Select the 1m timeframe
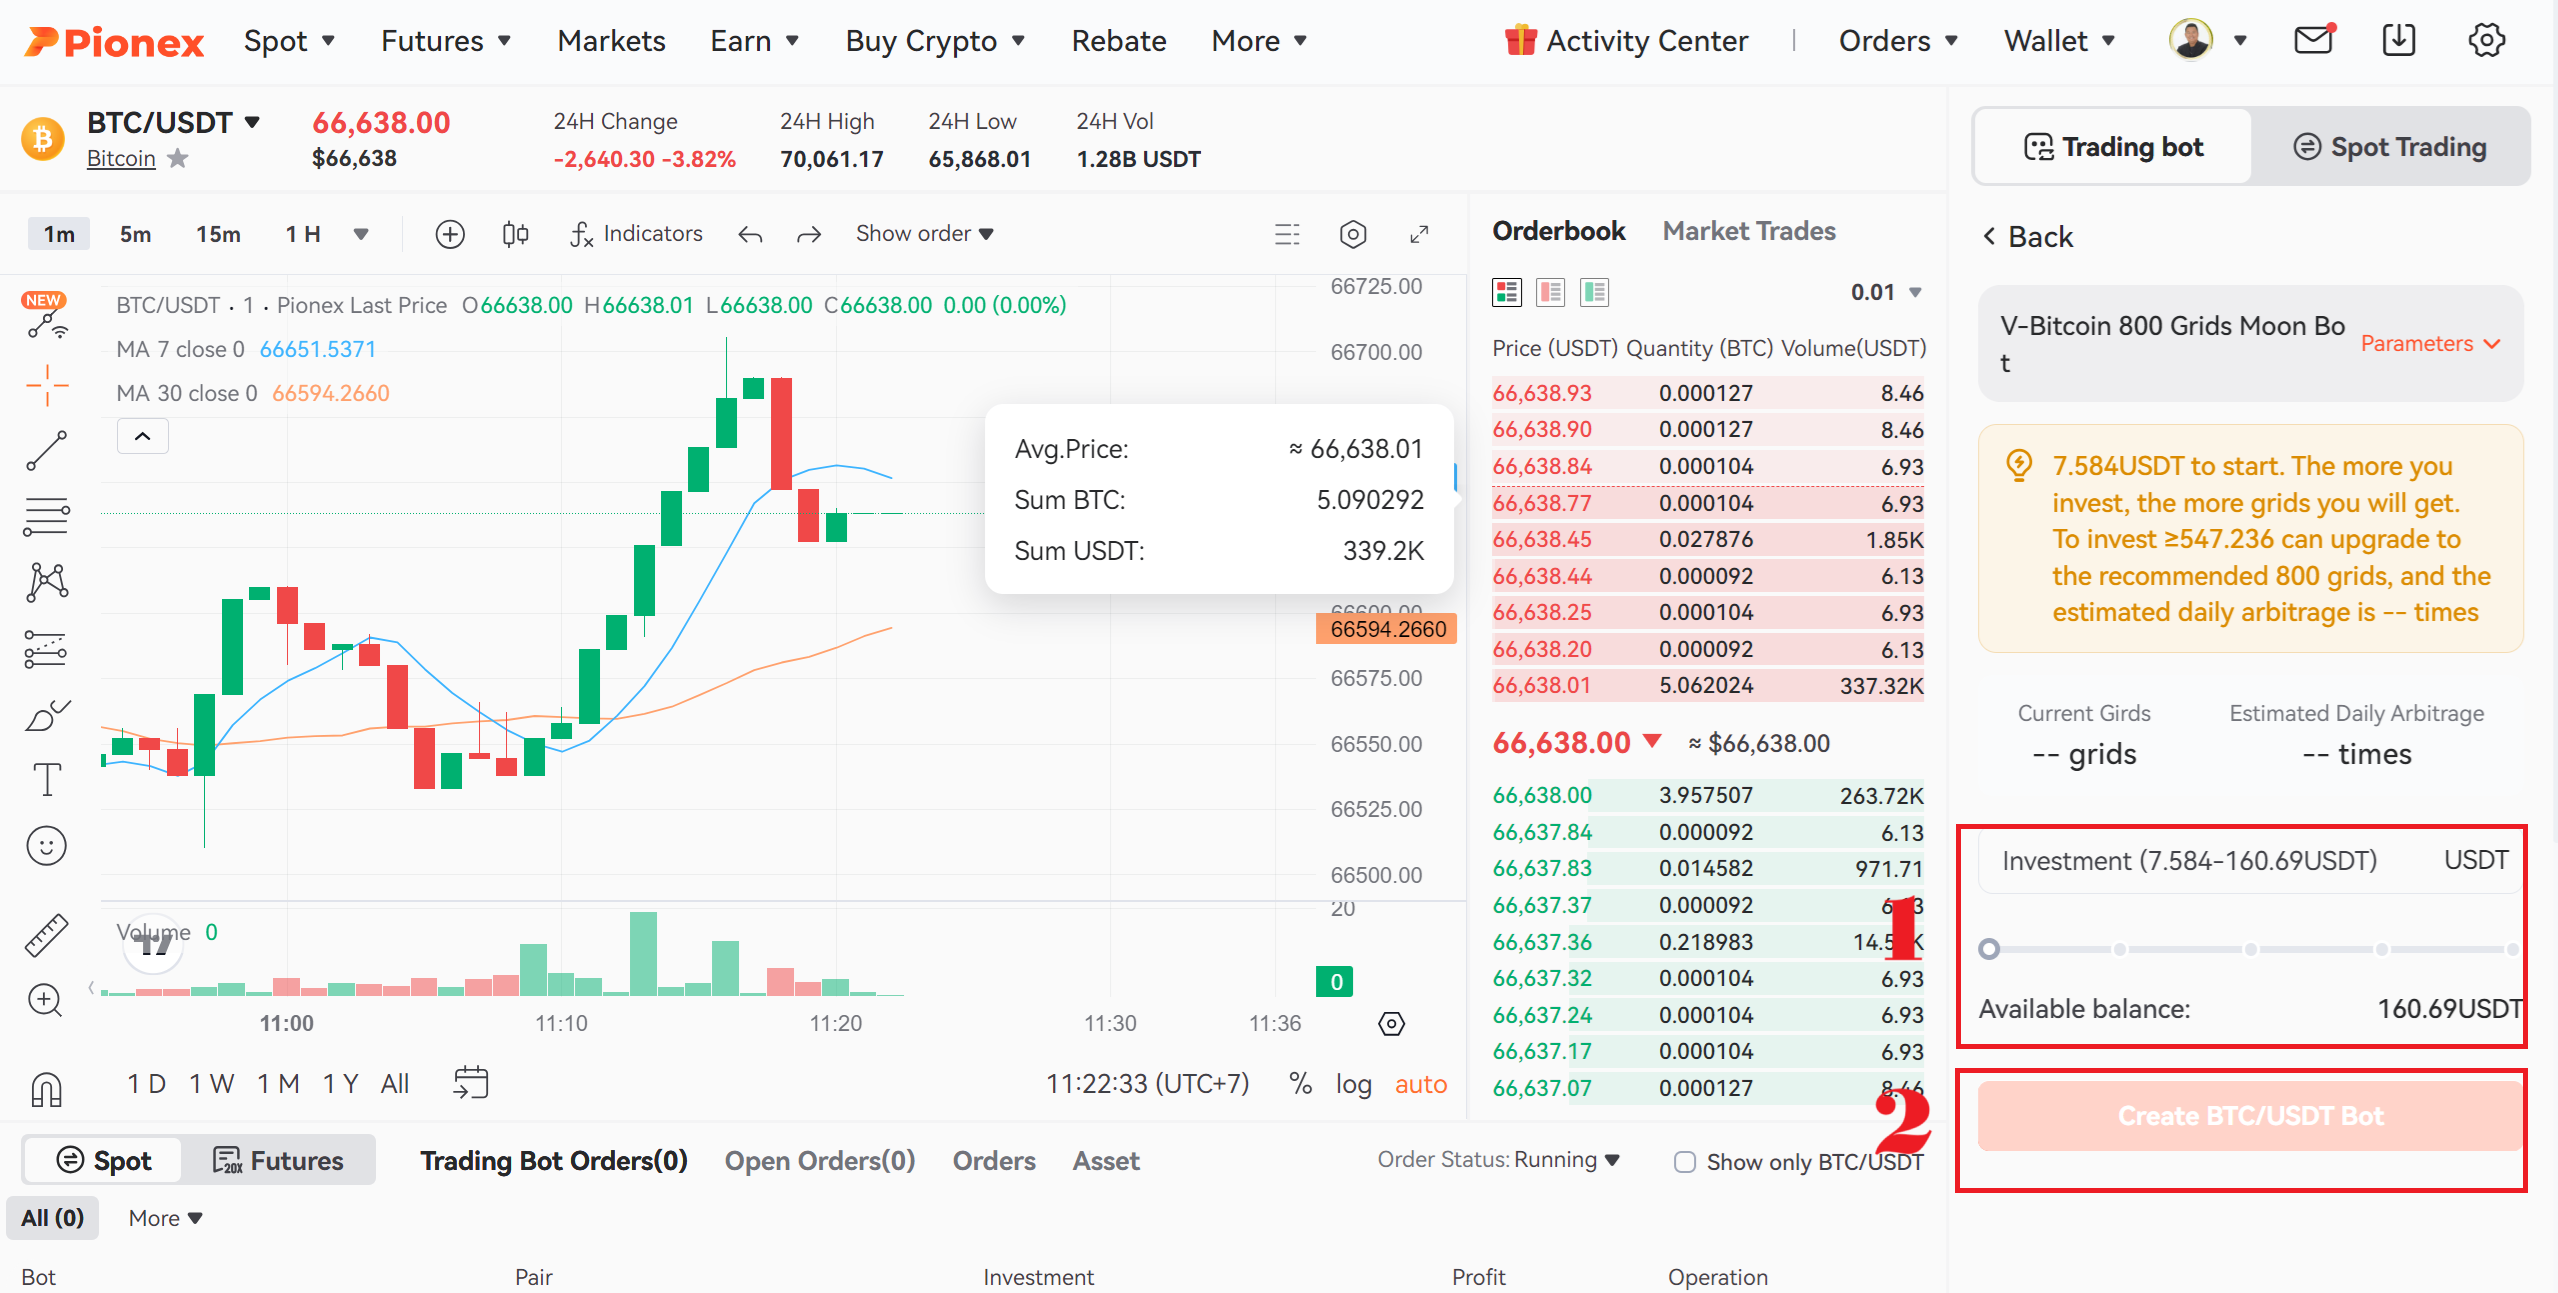2558x1293 pixels. [x=59, y=234]
